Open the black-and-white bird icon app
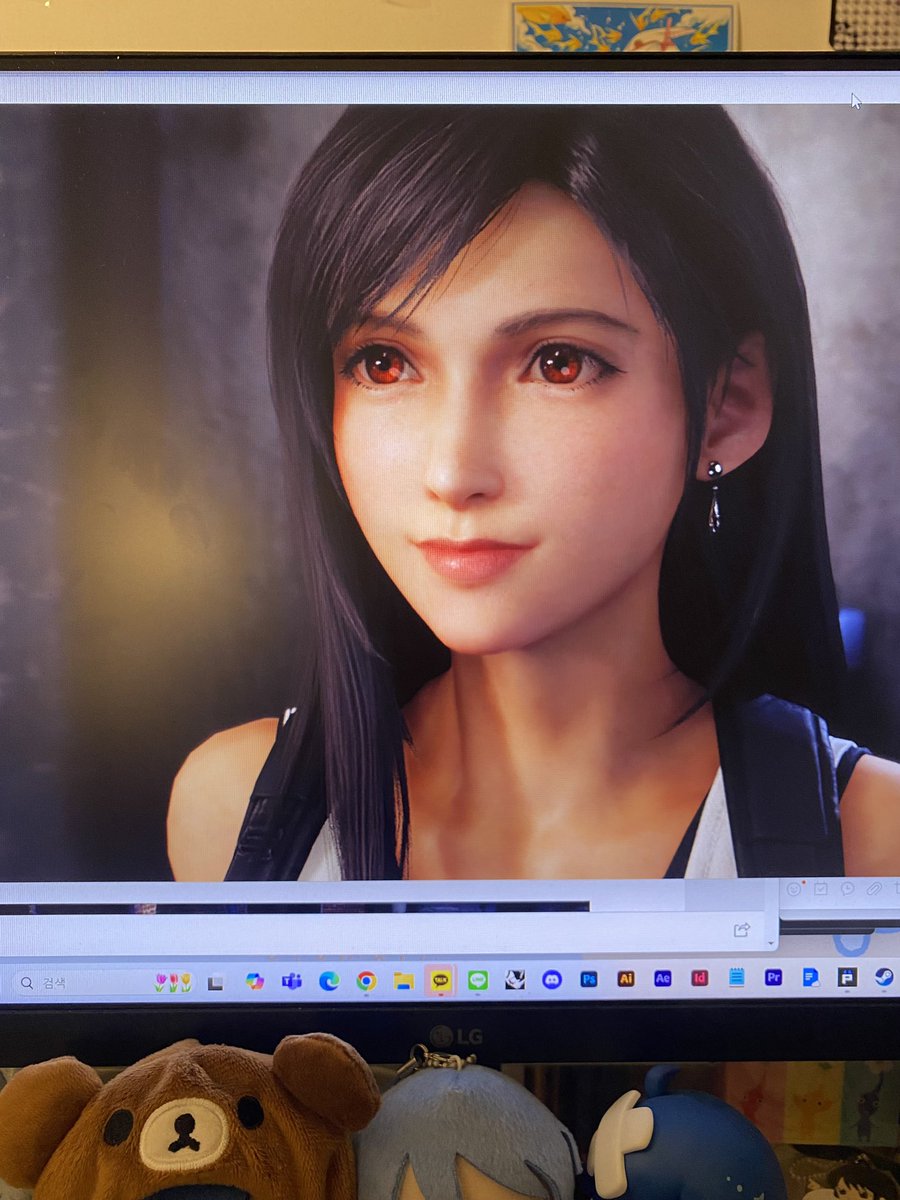Image resolution: width=900 pixels, height=1200 pixels. (515, 980)
